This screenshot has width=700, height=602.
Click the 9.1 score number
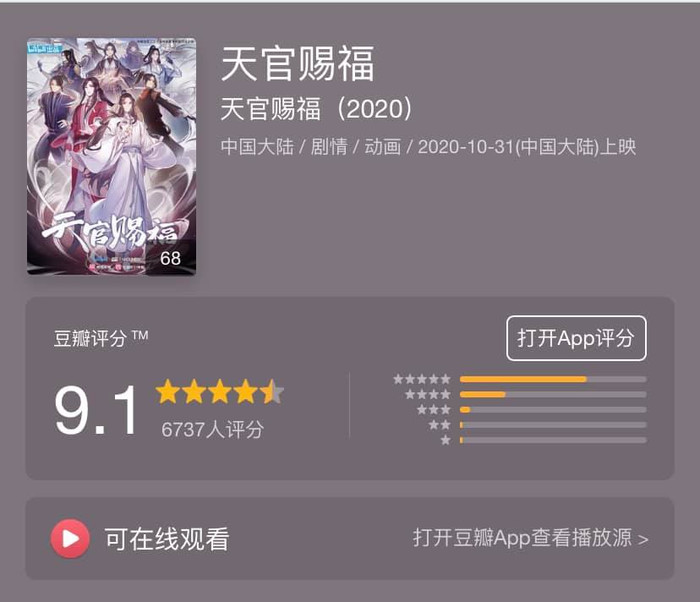pyautogui.click(x=96, y=410)
